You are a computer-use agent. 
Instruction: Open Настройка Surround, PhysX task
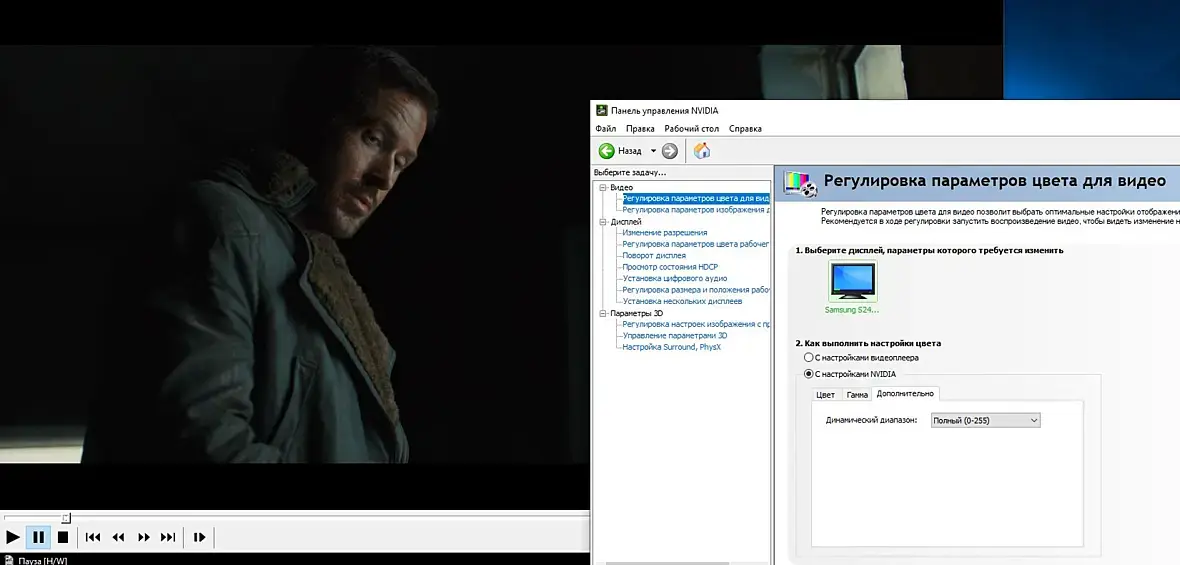coord(671,347)
